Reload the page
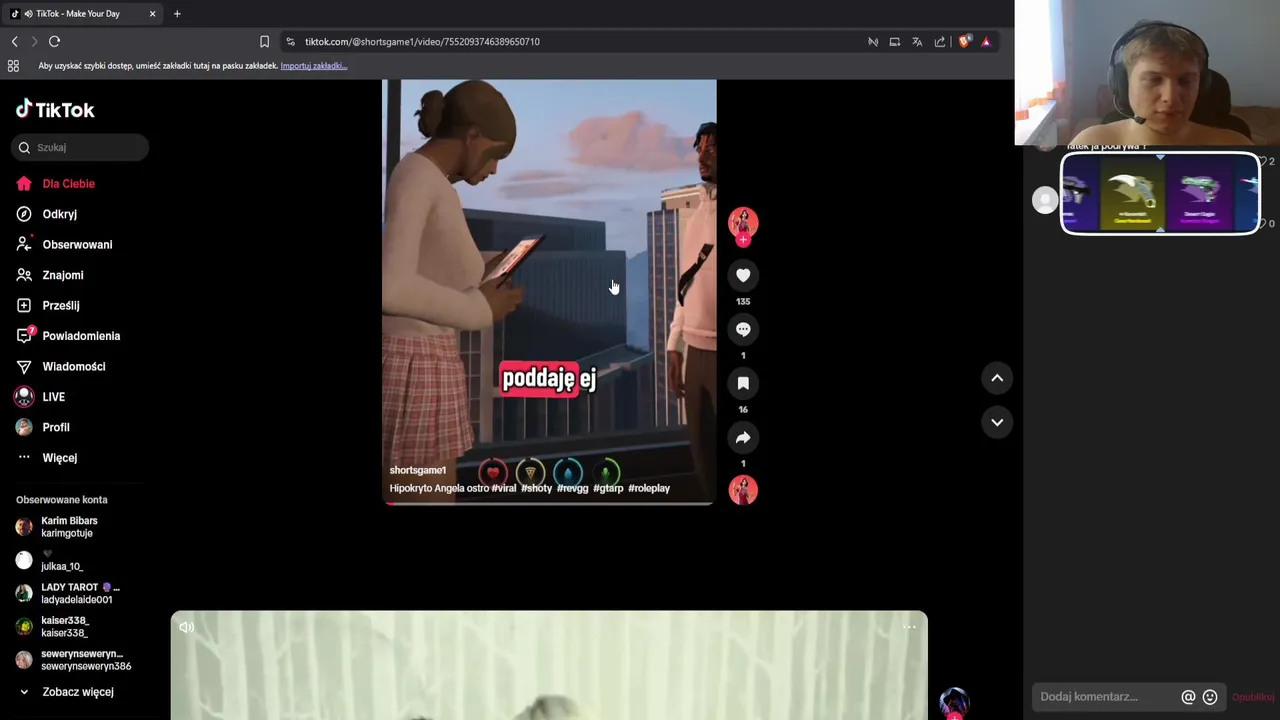The height and width of the screenshot is (720, 1280). (54, 41)
